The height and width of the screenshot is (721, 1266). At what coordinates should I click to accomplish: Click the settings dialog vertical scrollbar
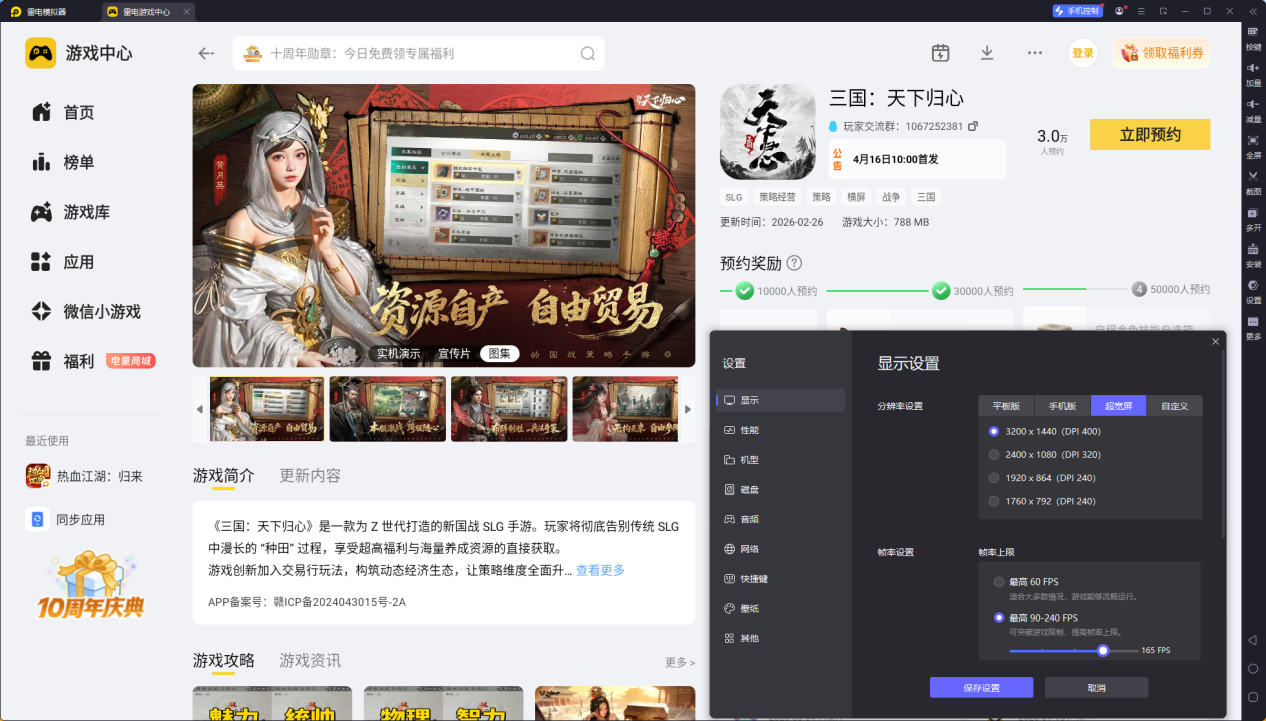click(1223, 445)
